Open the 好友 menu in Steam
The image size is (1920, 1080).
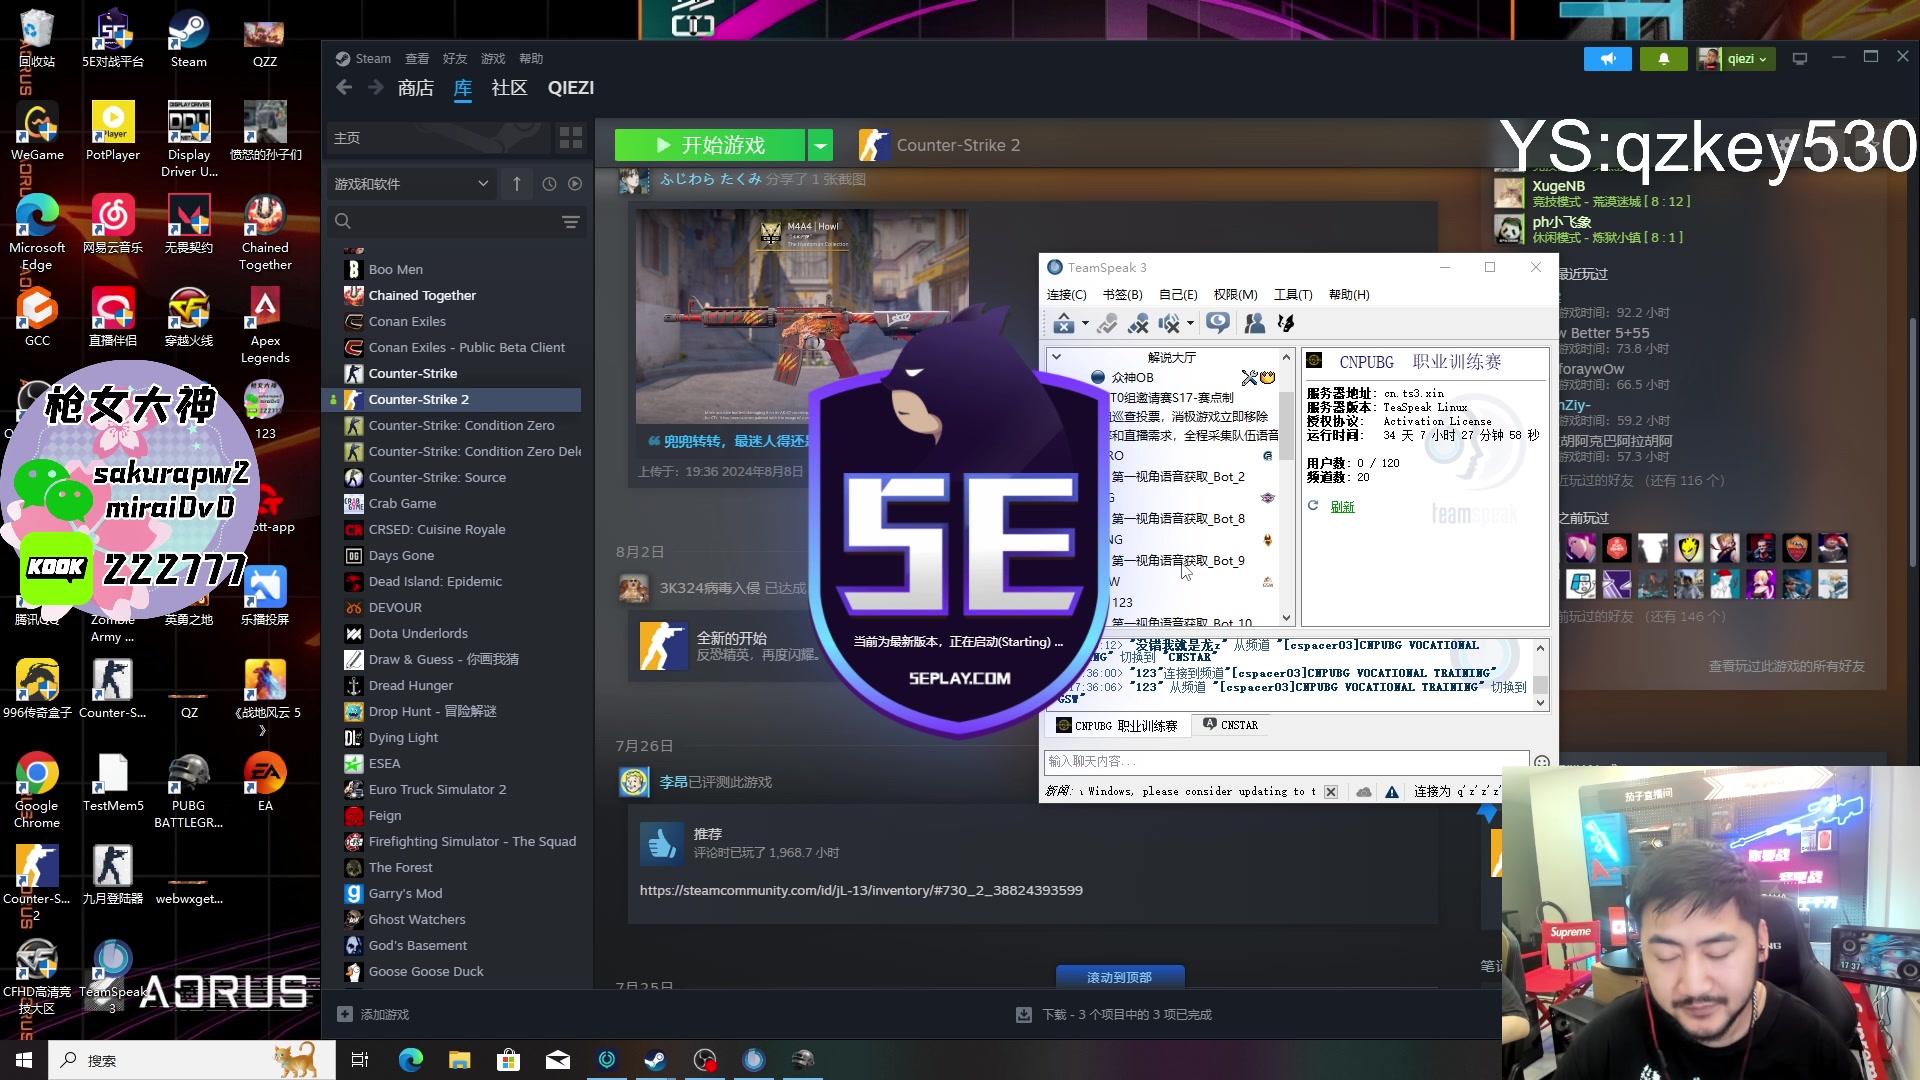click(x=455, y=59)
